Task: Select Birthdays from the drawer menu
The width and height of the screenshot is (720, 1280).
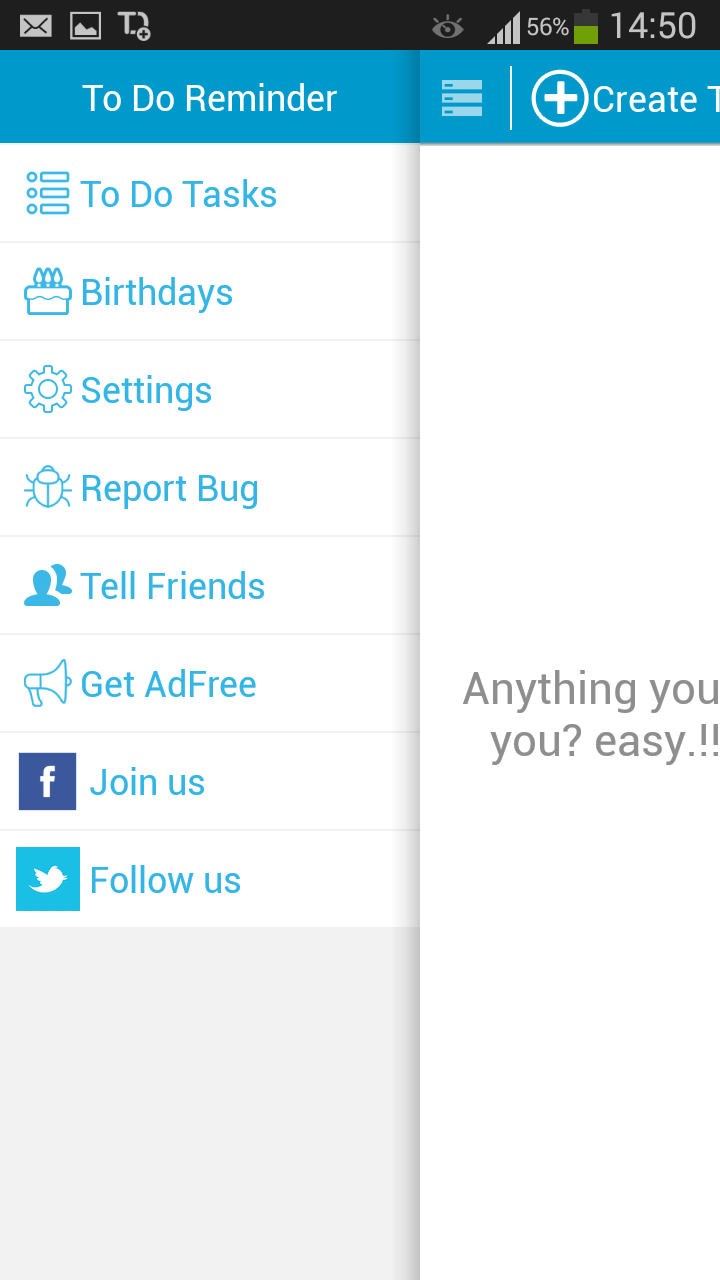Action: click(x=157, y=292)
